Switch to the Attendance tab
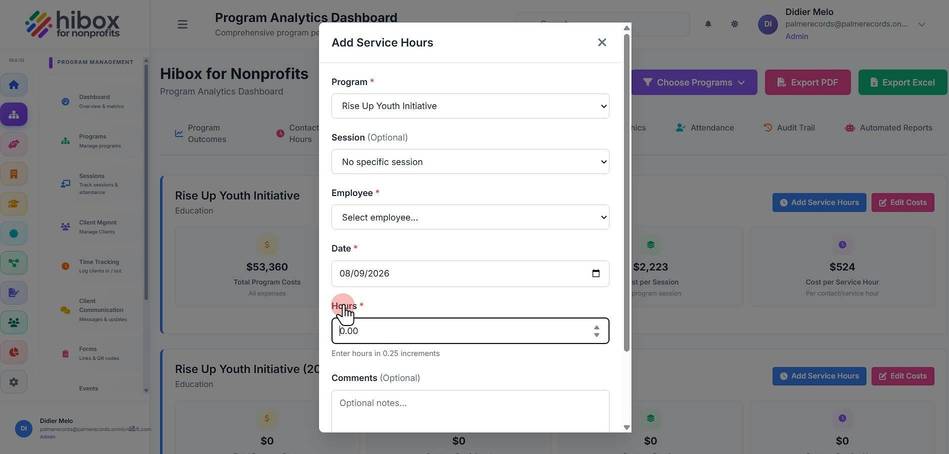This screenshot has height=454, width=949. (704, 128)
